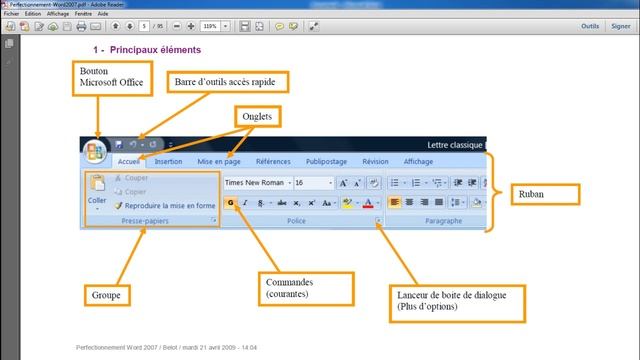Click the Save icon in Word quick access bar

tap(118, 144)
